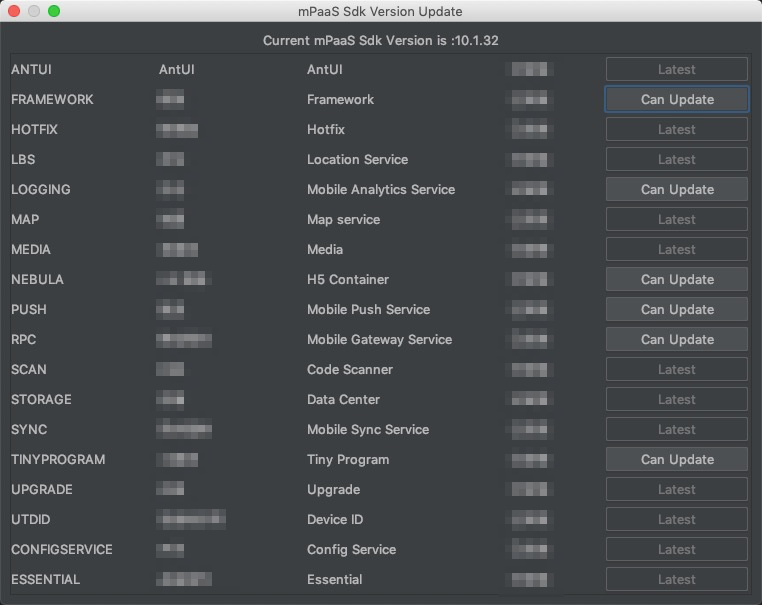
Task: Select the STORAGE label
Action: (41, 399)
